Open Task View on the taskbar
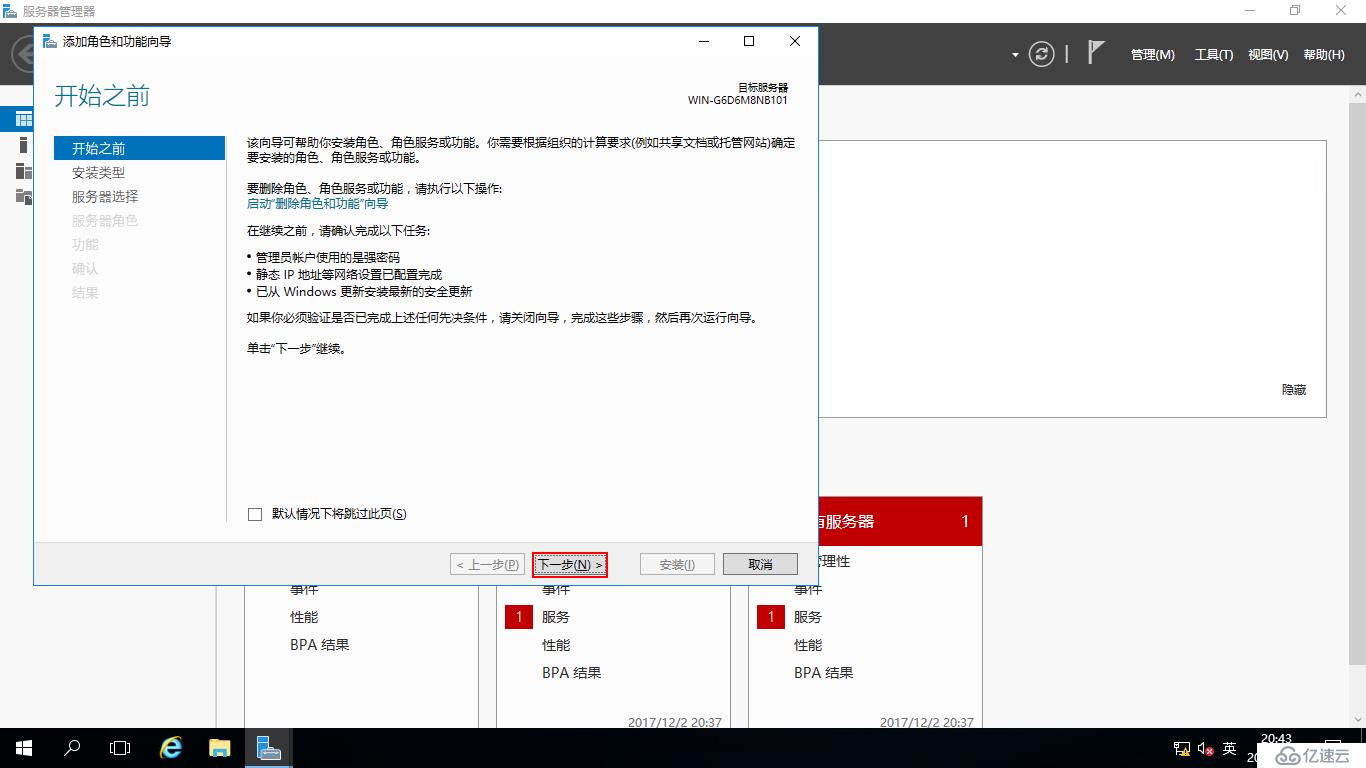This screenshot has height=768, width=1366. pyautogui.click(x=120, y=748)
